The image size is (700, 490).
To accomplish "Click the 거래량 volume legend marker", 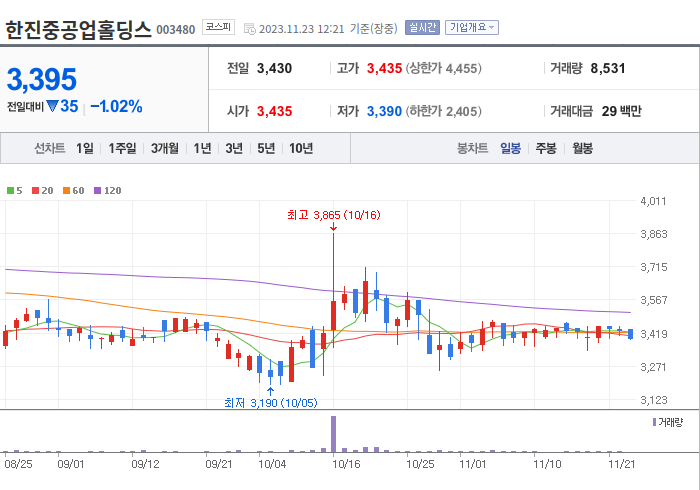I will tap(654, 422).
